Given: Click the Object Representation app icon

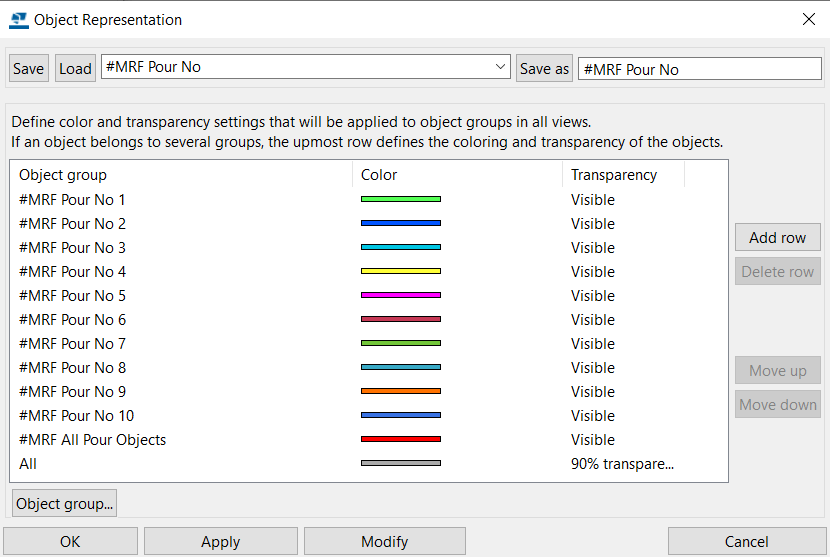Looking at the screenshot, I should tap(19, 20).
